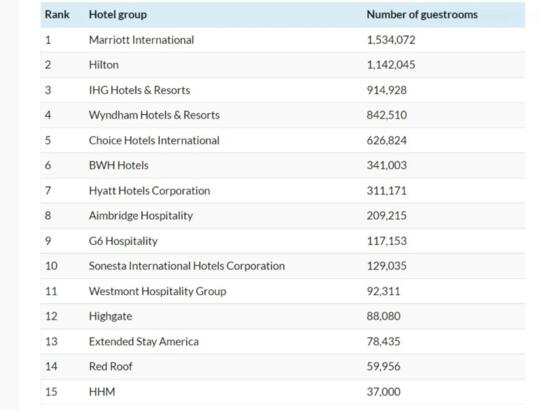This screenshot has width=540, height=410.
Task: Click Choice Hotels International text
Action: (154, 140)
